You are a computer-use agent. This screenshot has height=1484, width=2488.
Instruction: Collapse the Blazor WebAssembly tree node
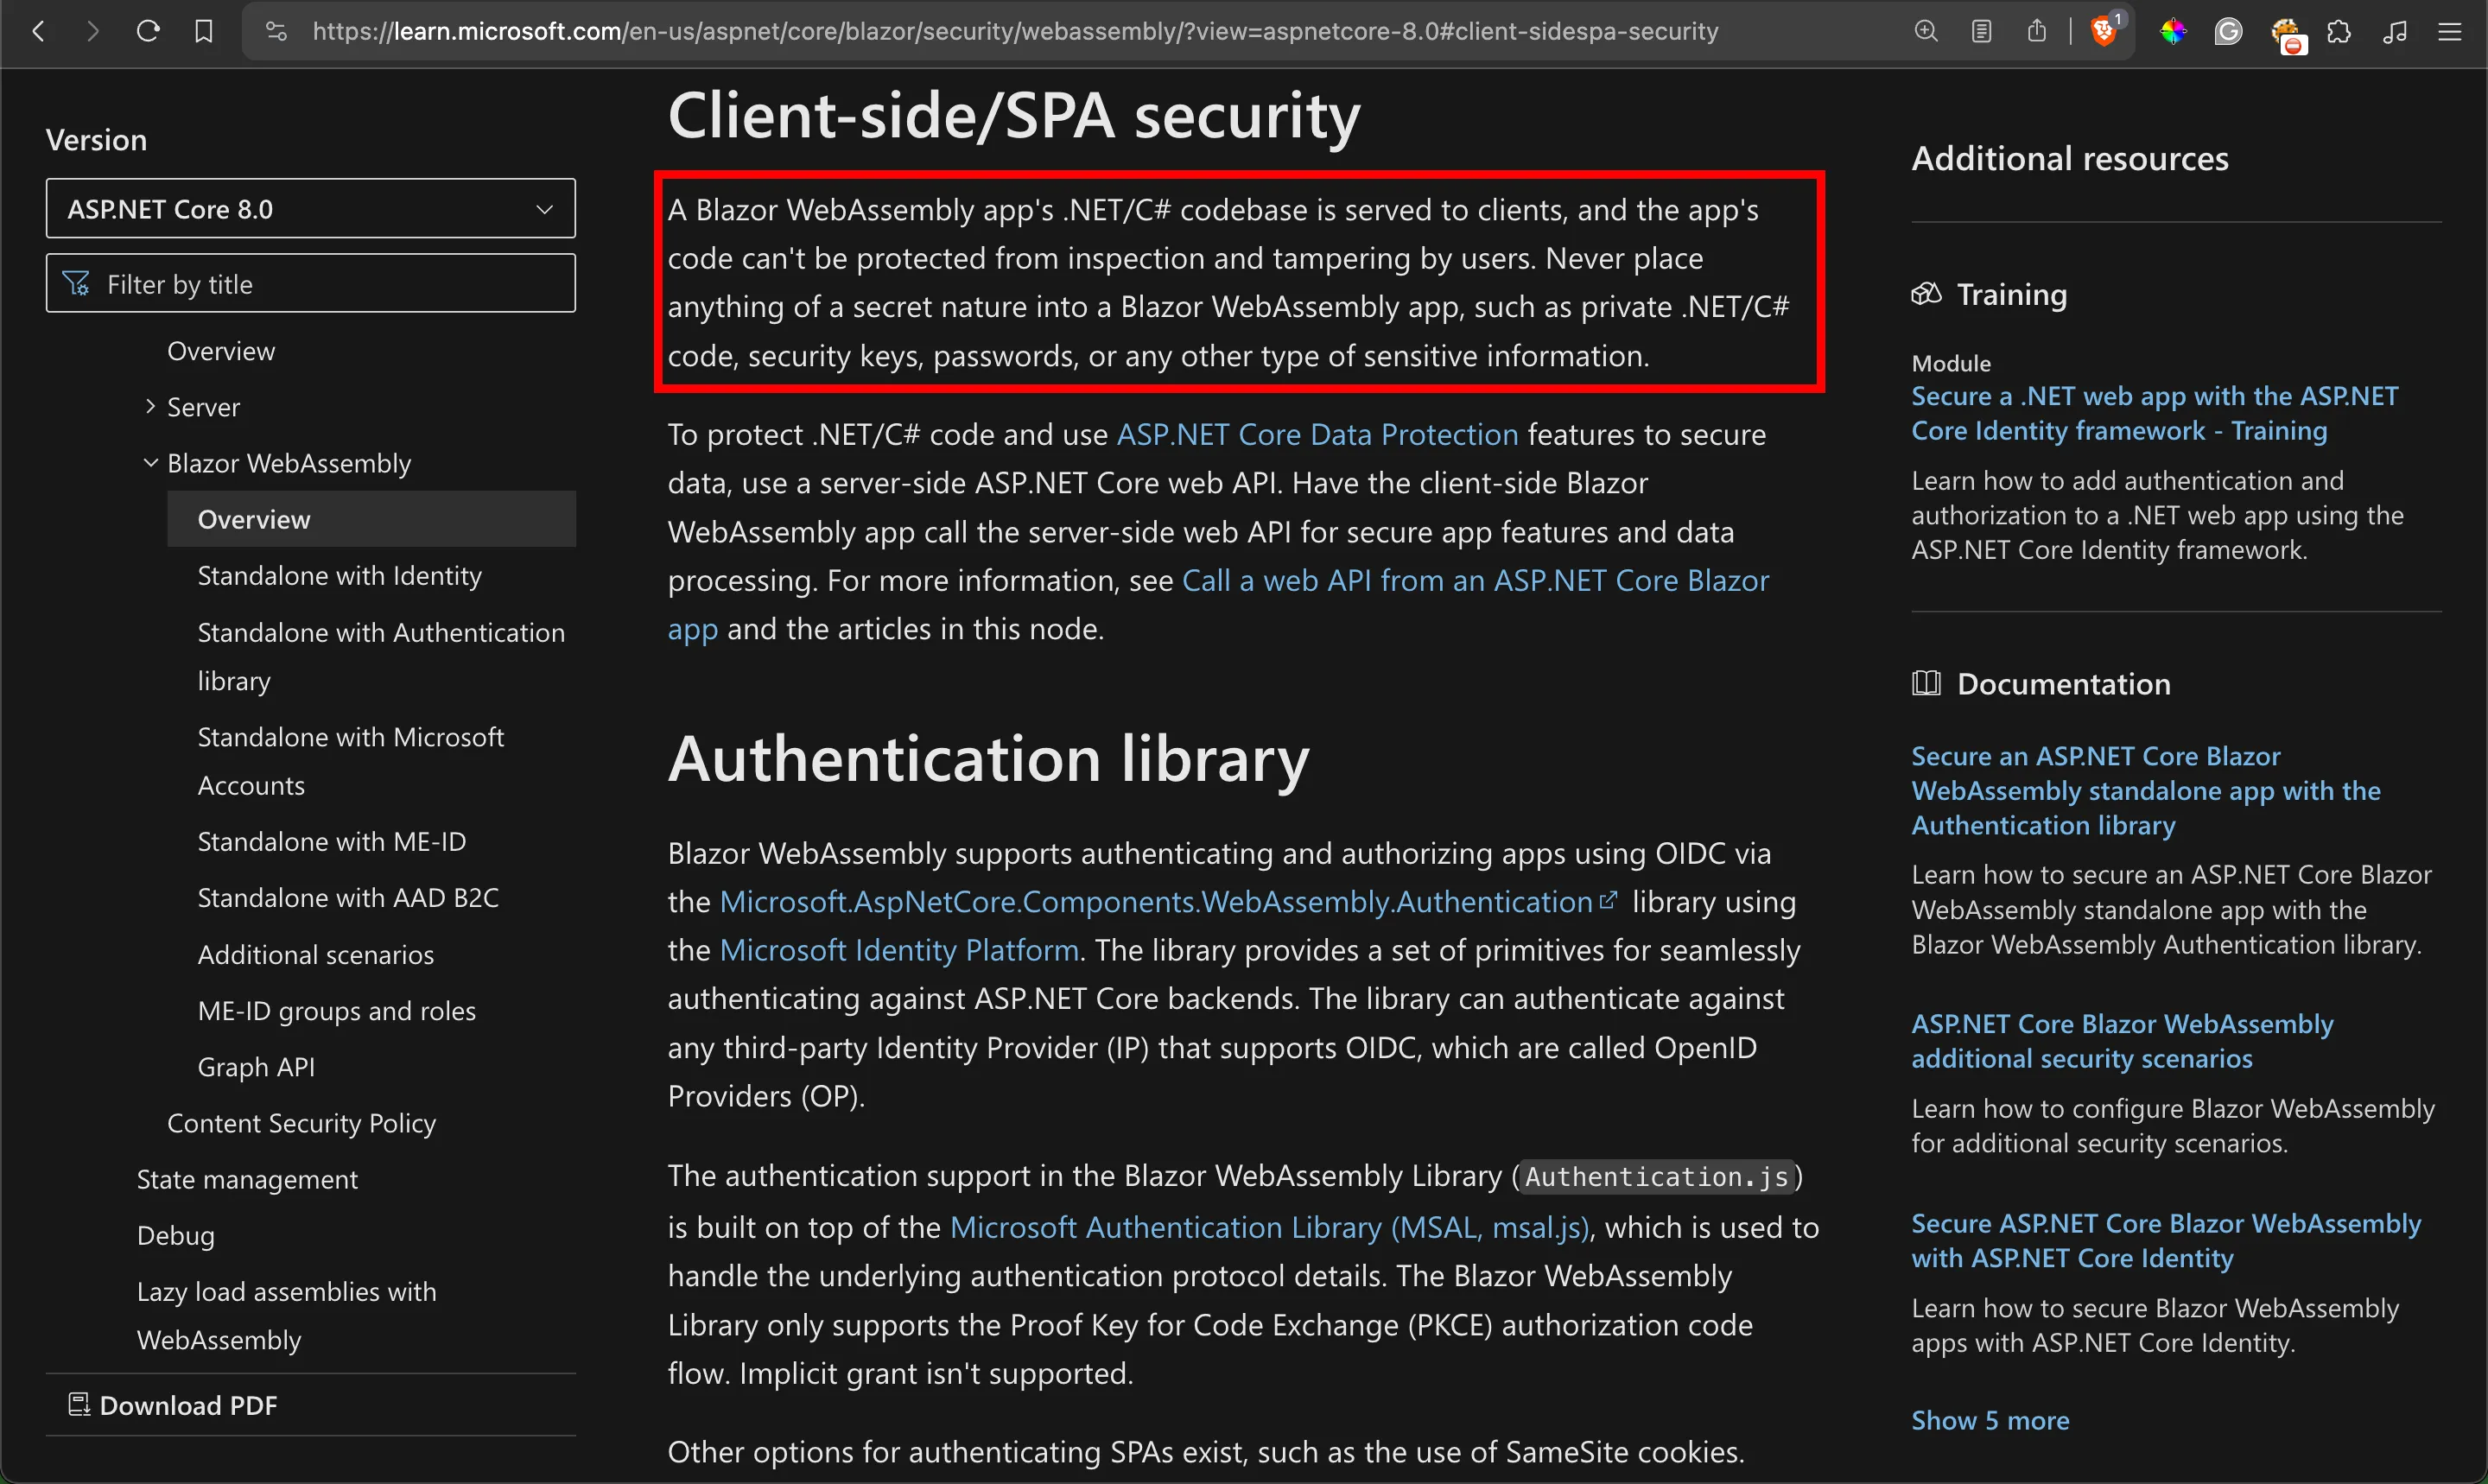coord(150,462)
